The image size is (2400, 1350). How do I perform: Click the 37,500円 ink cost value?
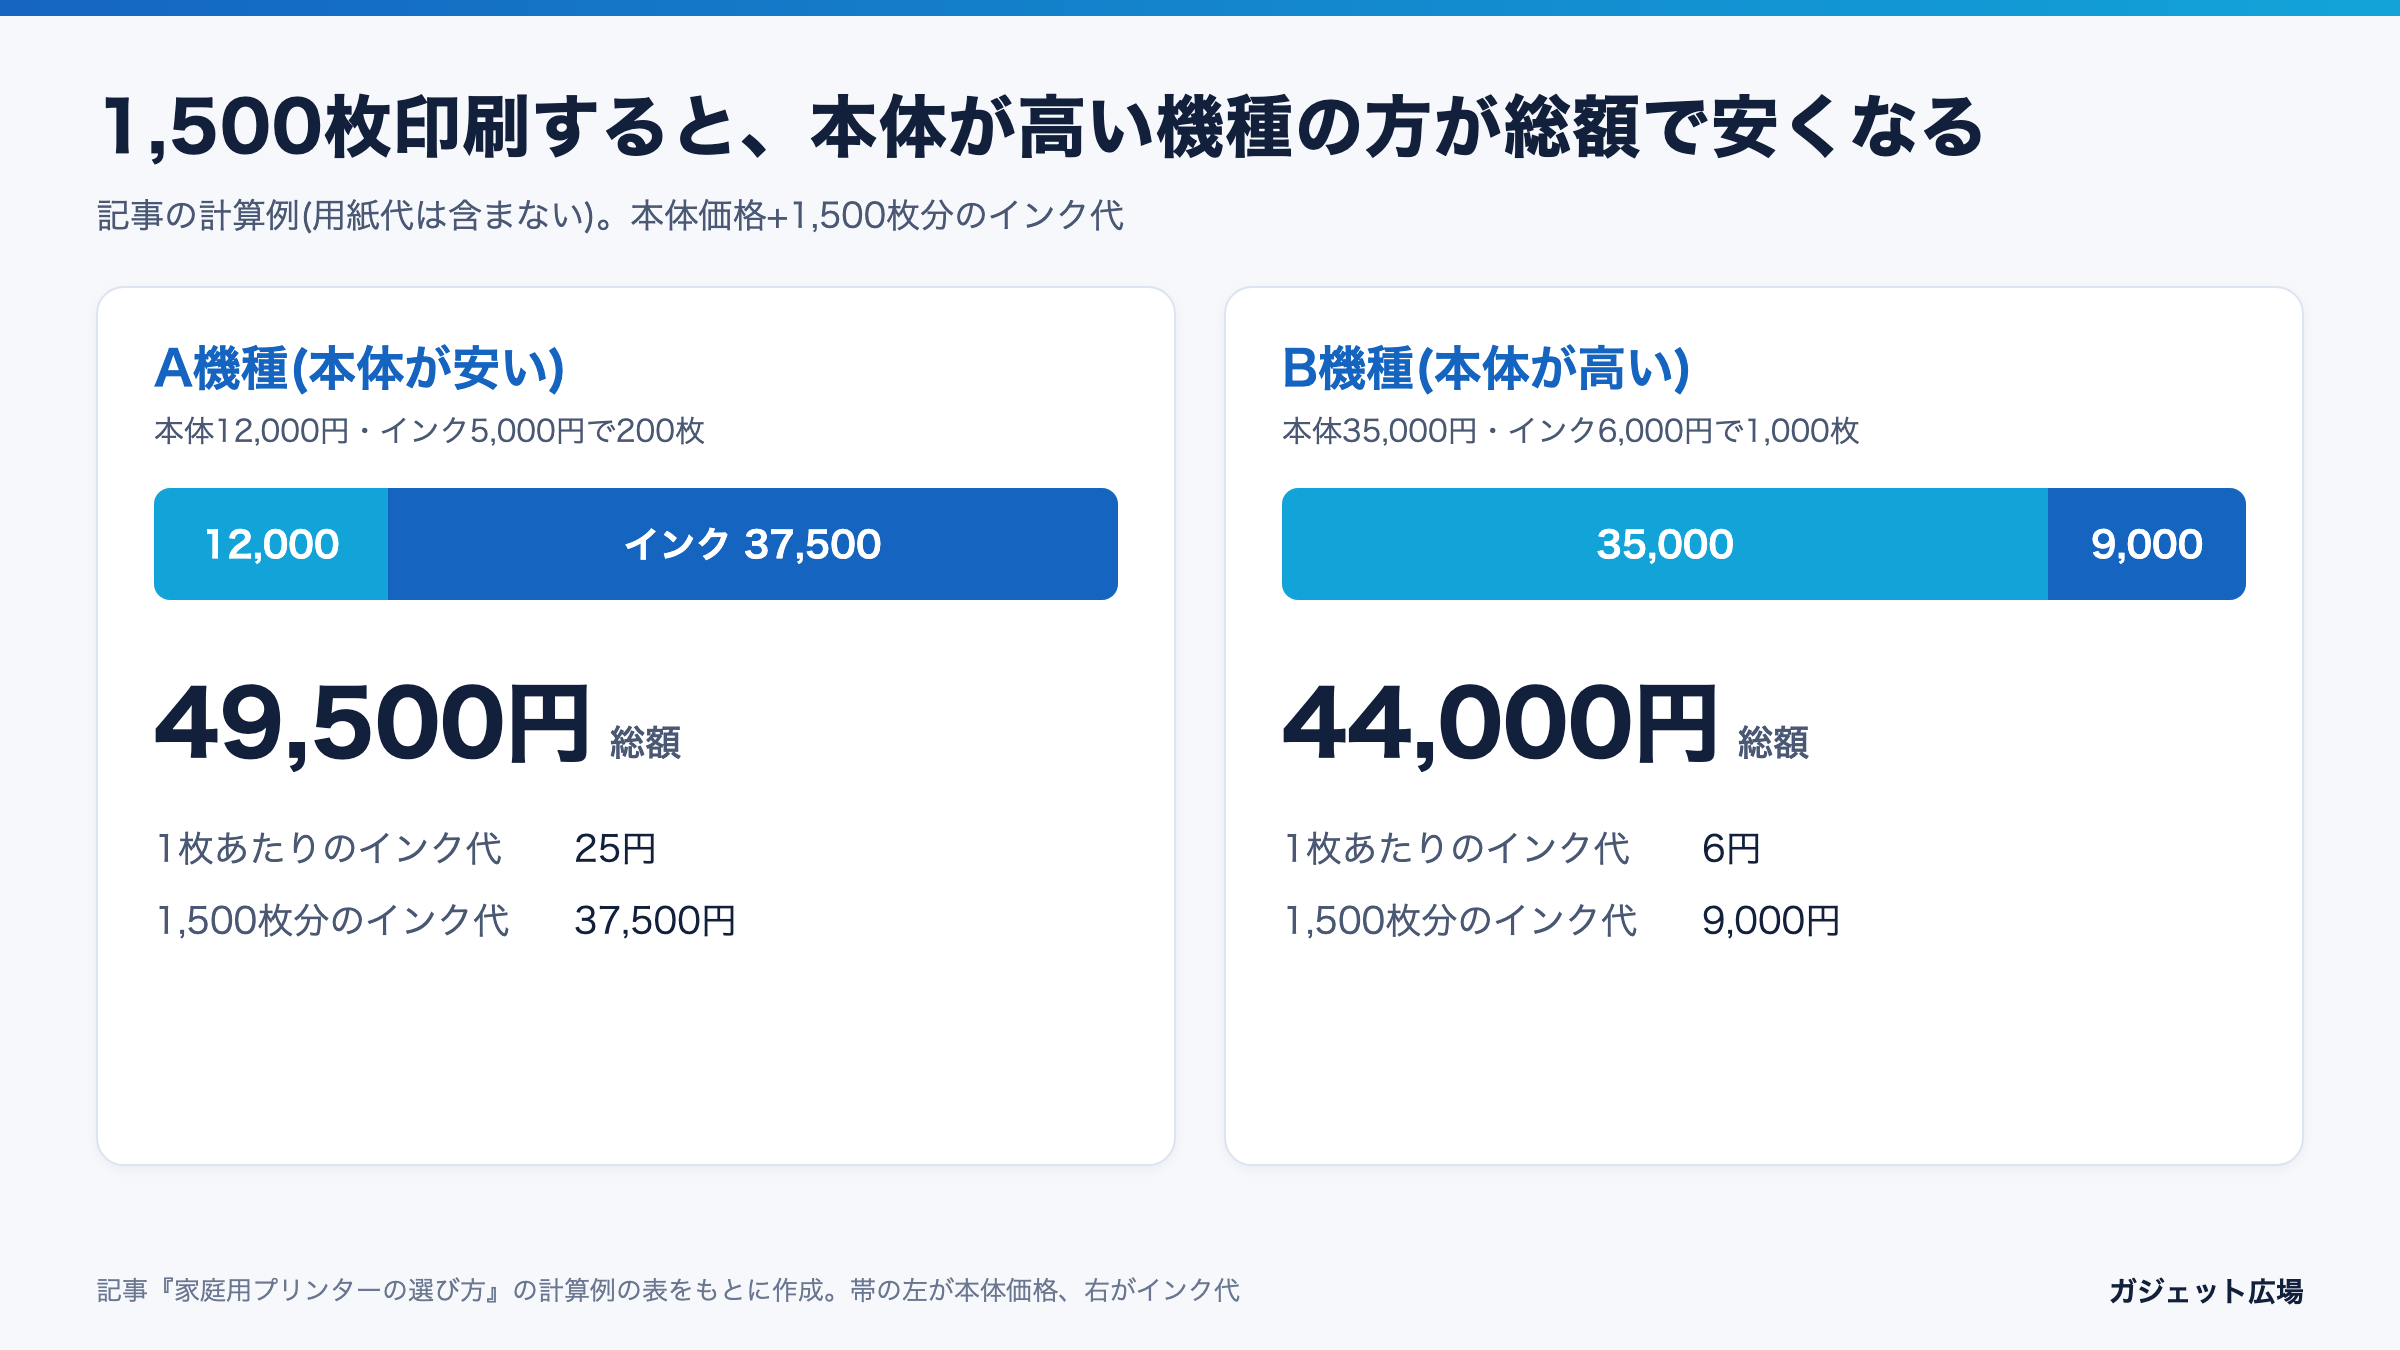(x=655, y=921)
